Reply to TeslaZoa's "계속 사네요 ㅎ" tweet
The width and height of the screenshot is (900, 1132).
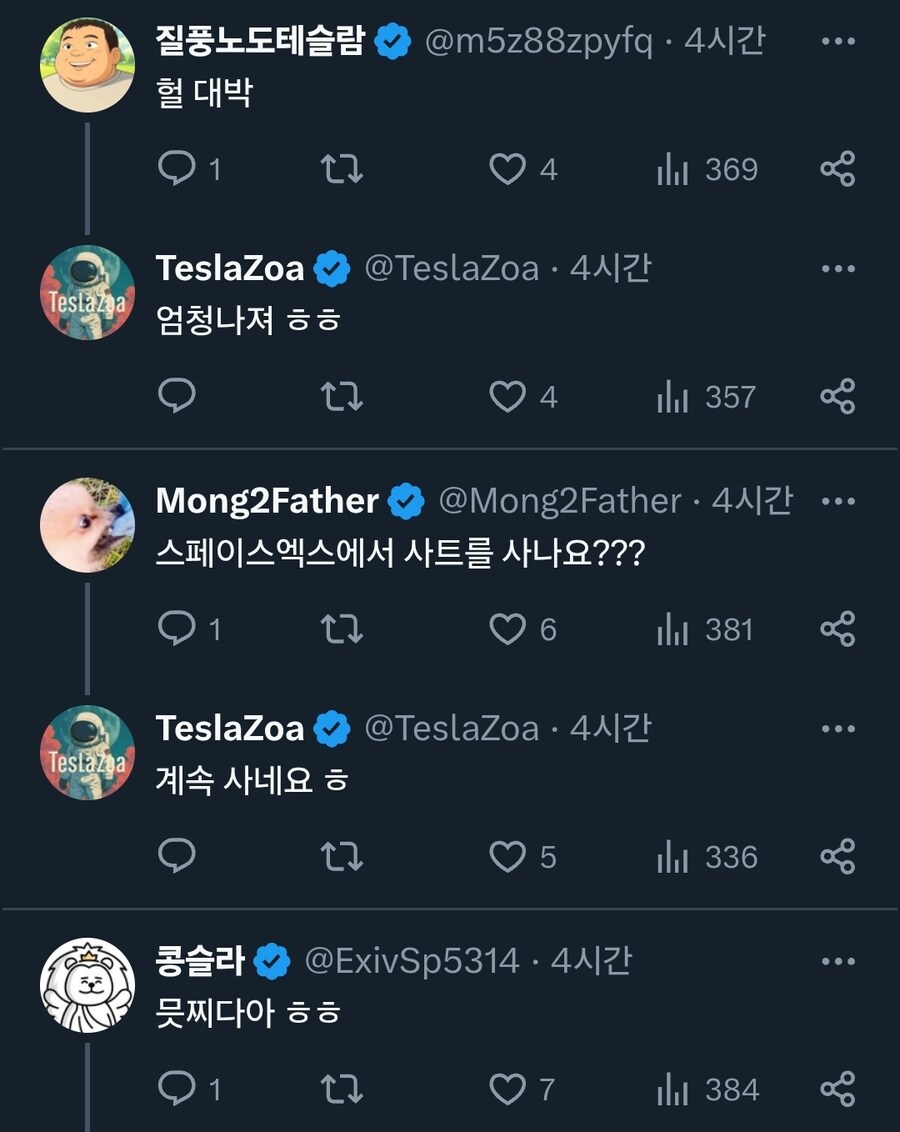178,857
